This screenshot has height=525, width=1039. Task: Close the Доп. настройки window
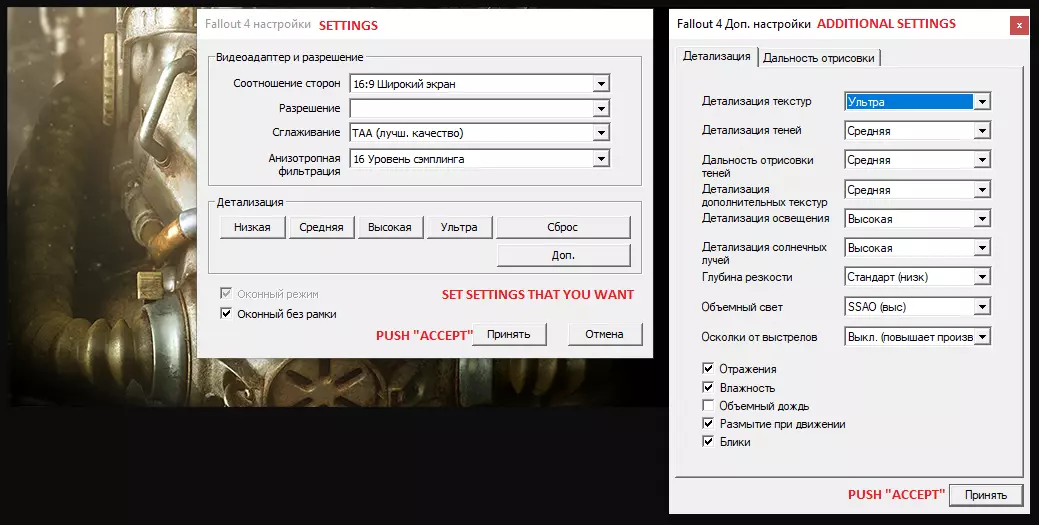coord(1019,25)
